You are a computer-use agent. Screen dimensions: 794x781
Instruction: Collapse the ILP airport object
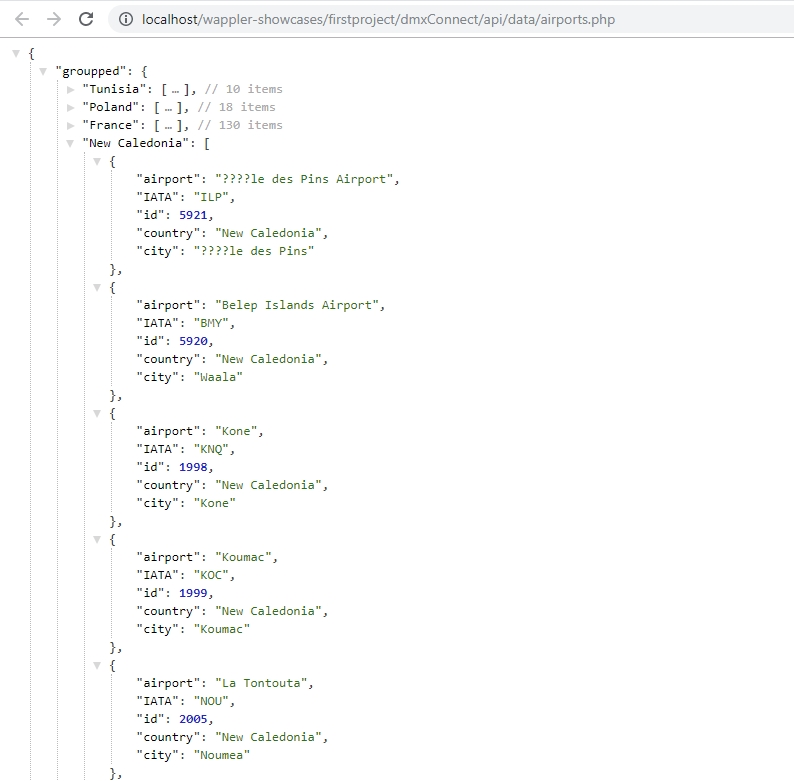[x=97, y=161]
